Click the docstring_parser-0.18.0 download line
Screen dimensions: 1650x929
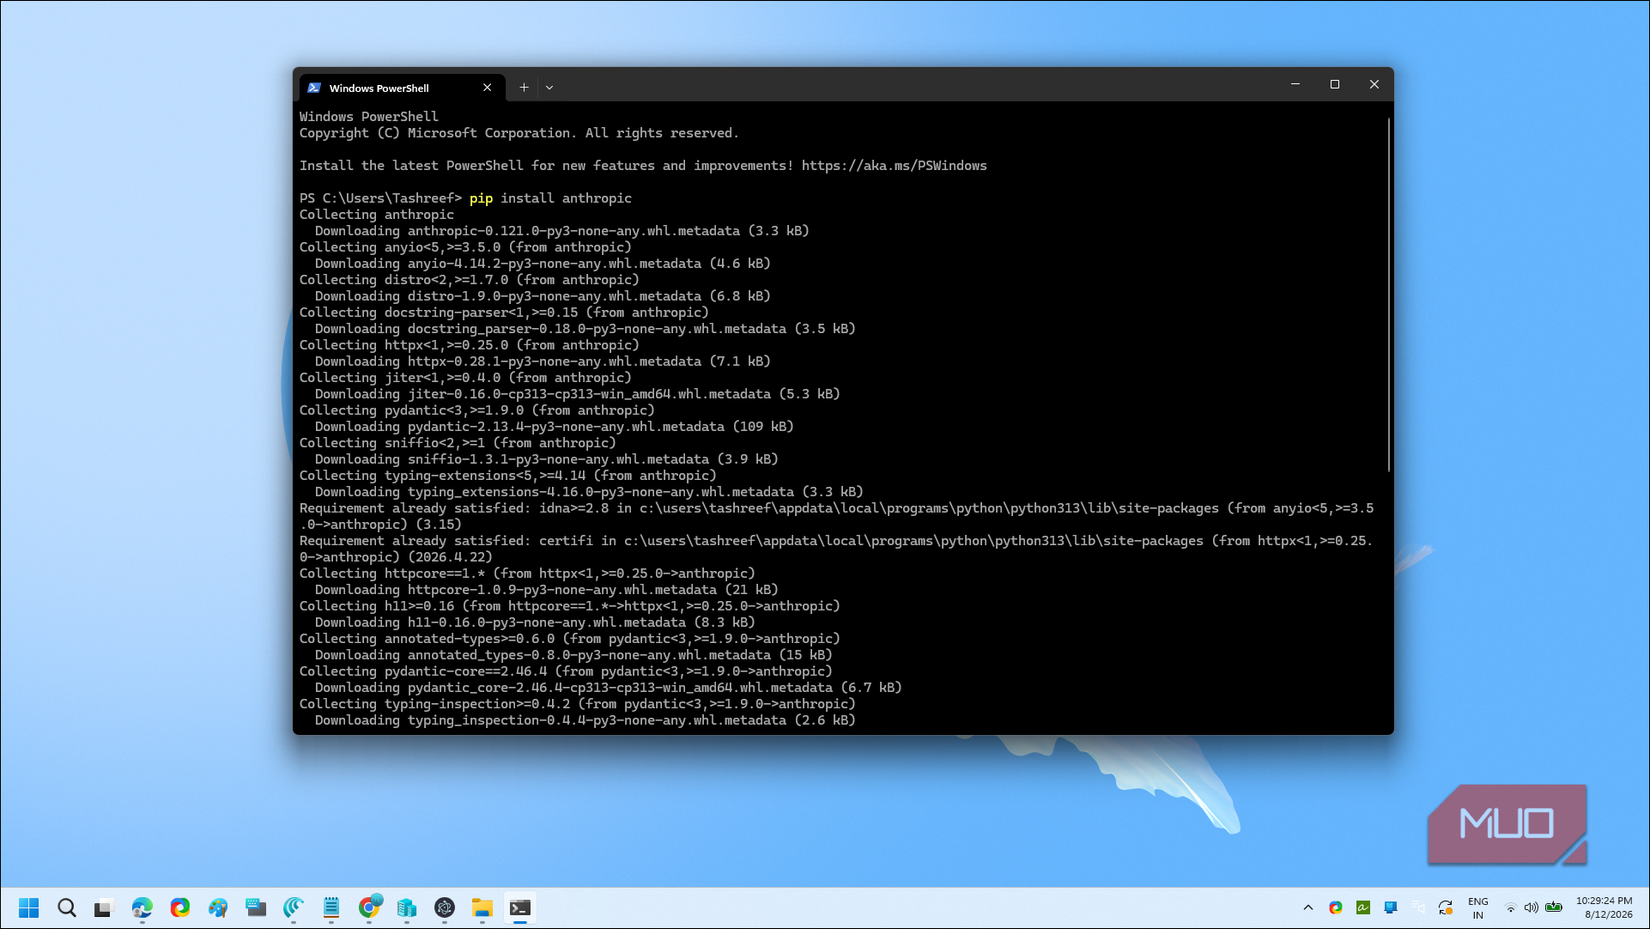point(585,329)
